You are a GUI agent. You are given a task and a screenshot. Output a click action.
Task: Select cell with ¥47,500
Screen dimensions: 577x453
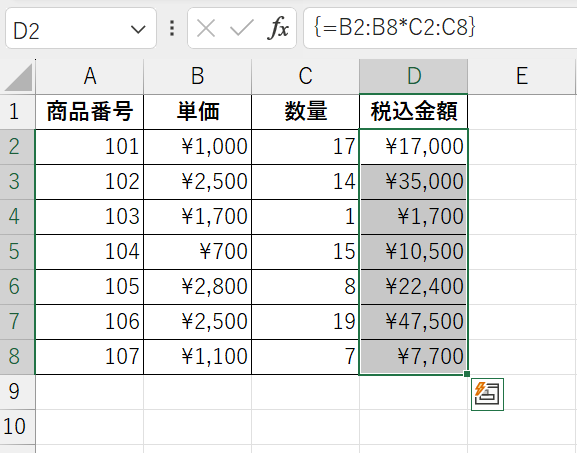pos(414,321)
